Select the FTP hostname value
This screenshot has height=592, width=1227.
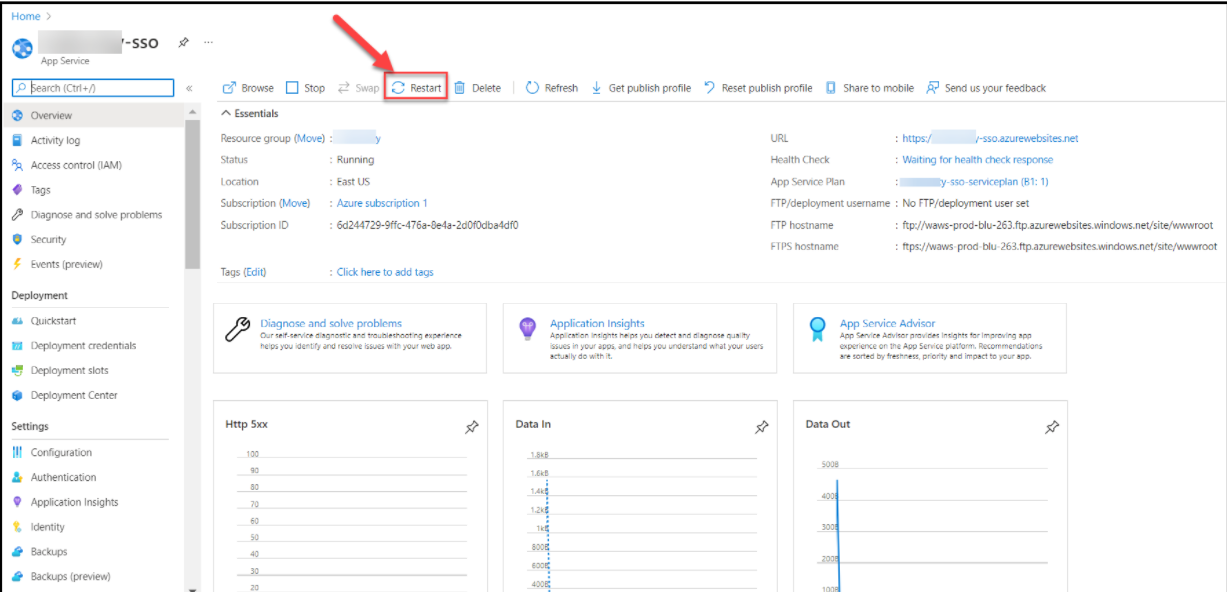point(1059,225)
